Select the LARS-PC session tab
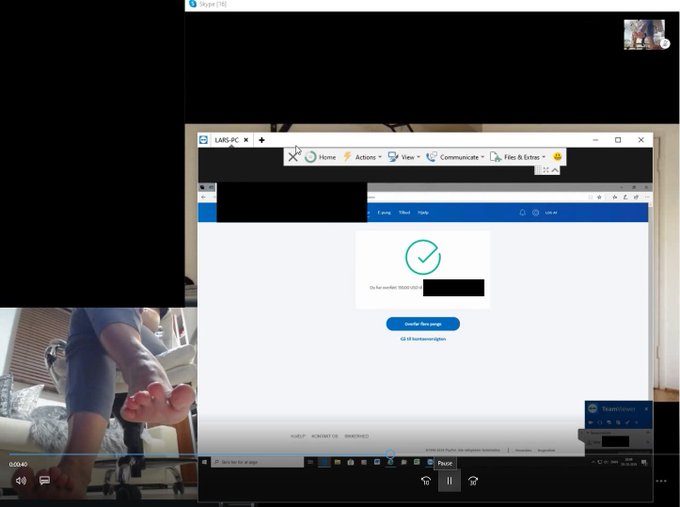The image size is (680, 507). pyautogui.click(x=226, y=140)
